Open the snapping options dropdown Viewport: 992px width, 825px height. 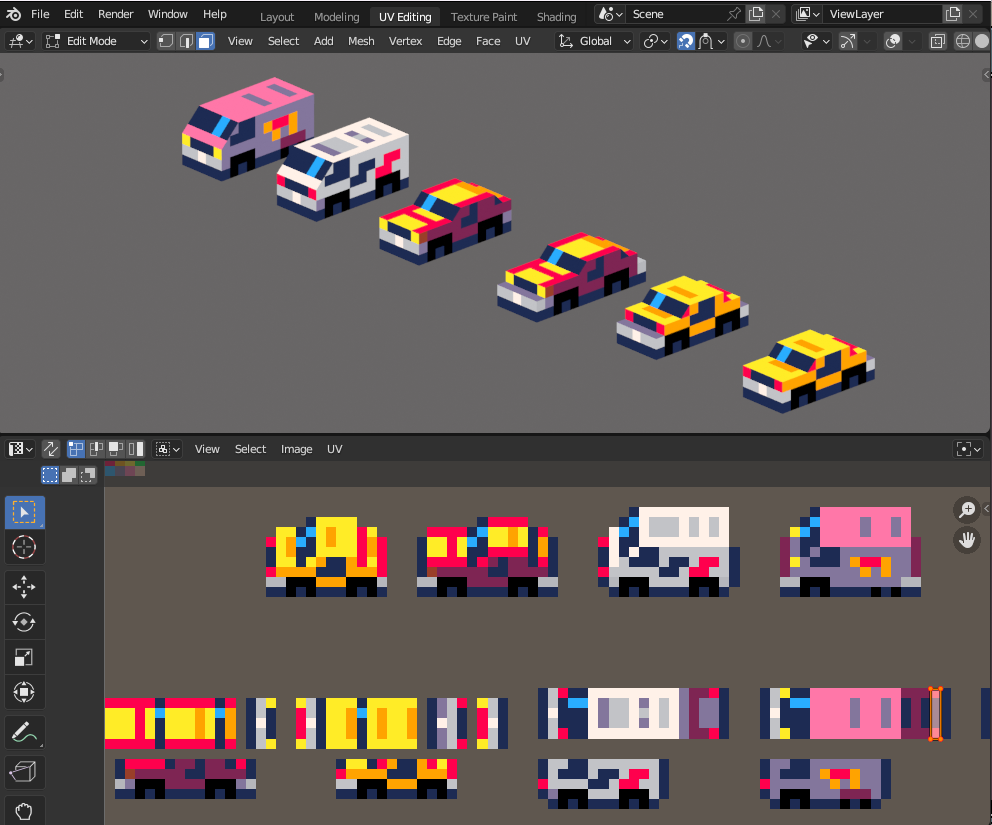click(712, 41)
